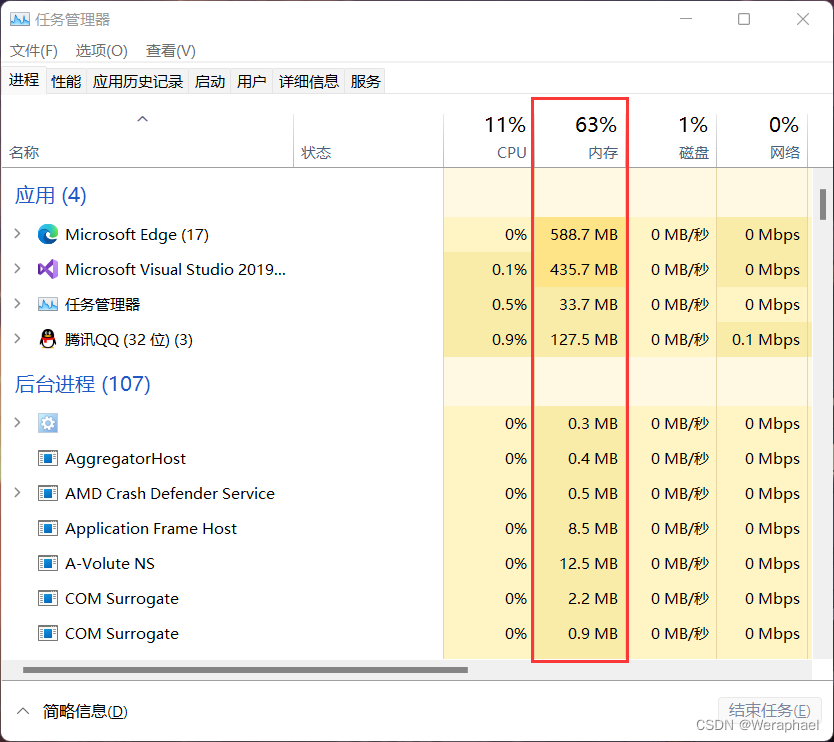Click the 8.5 MB memory value
The height and width of the screenshot is (742, 834).
[x=593, y=529]
